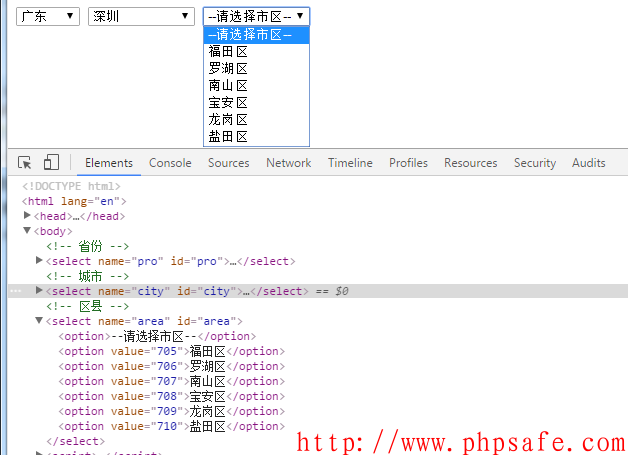Image resolution: width=628 pixels, height=455 pixels.
Task: Select the option value="708" node
Action: pos(172,397)
